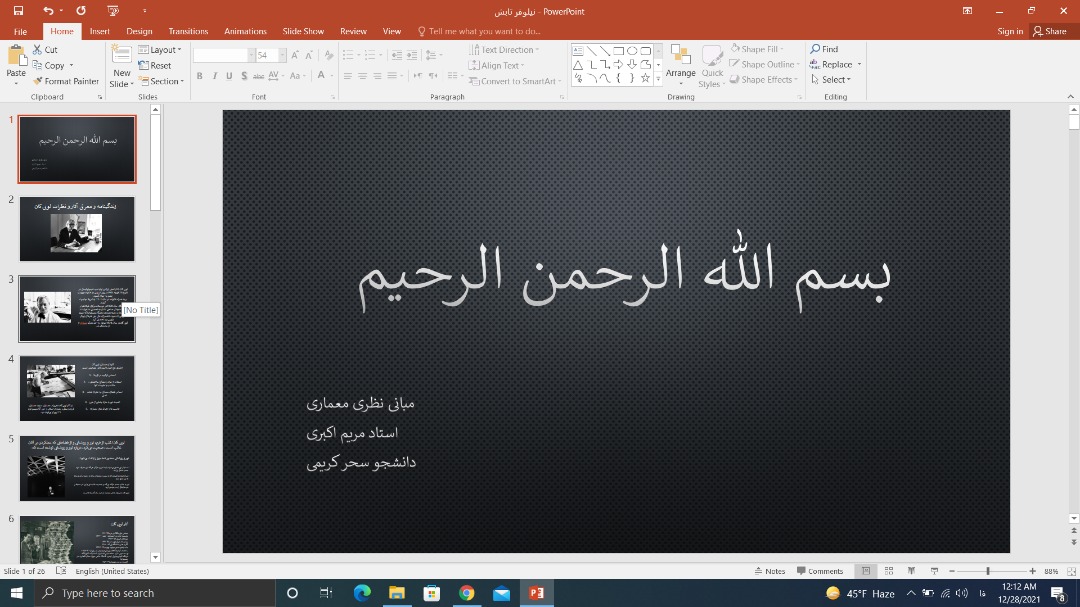
Task: Click the Find magnifier icon
Action: [x=816, y=49]
